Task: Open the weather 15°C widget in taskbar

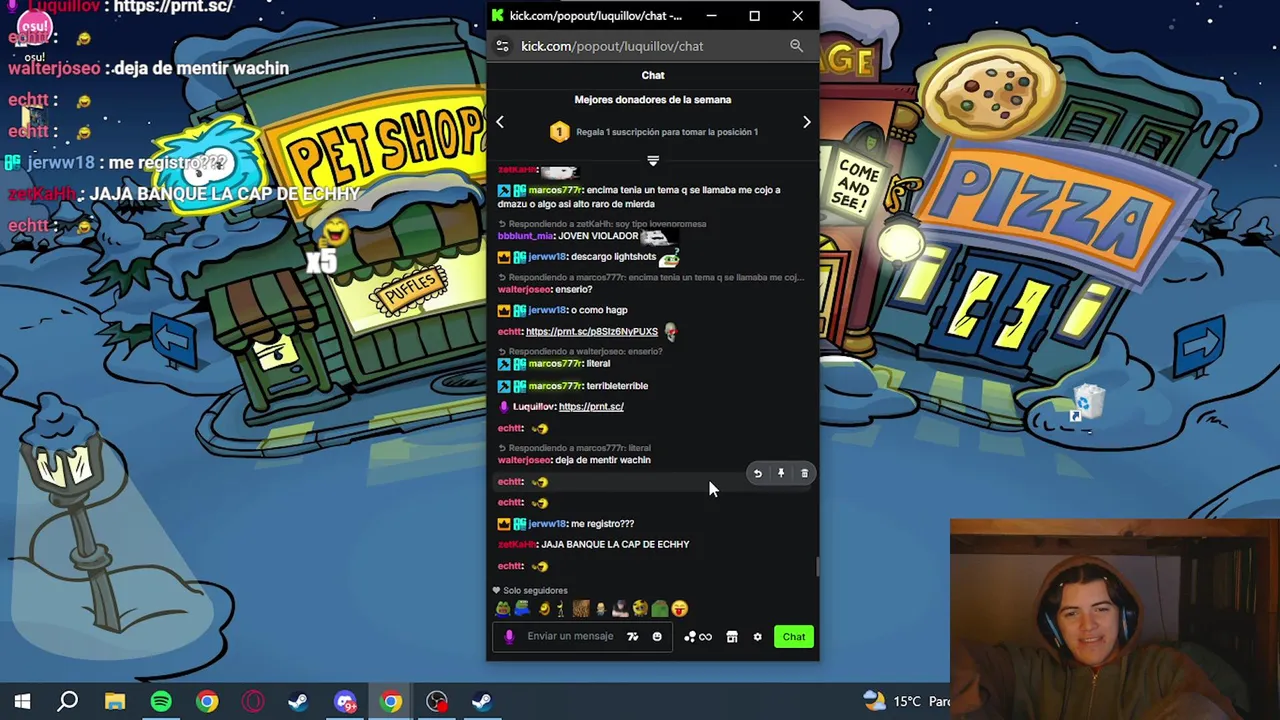Action: [905, 702]
